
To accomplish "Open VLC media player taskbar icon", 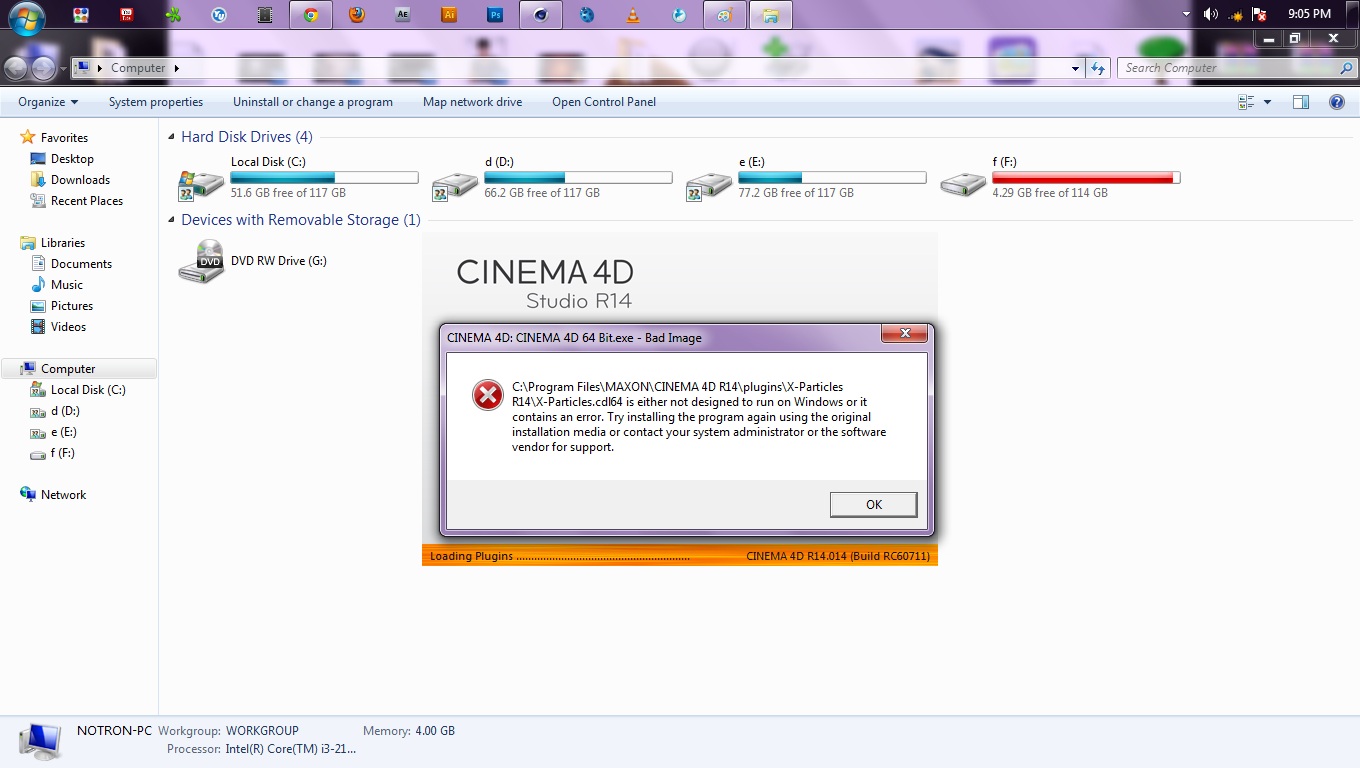I will (x=633, y=15).
